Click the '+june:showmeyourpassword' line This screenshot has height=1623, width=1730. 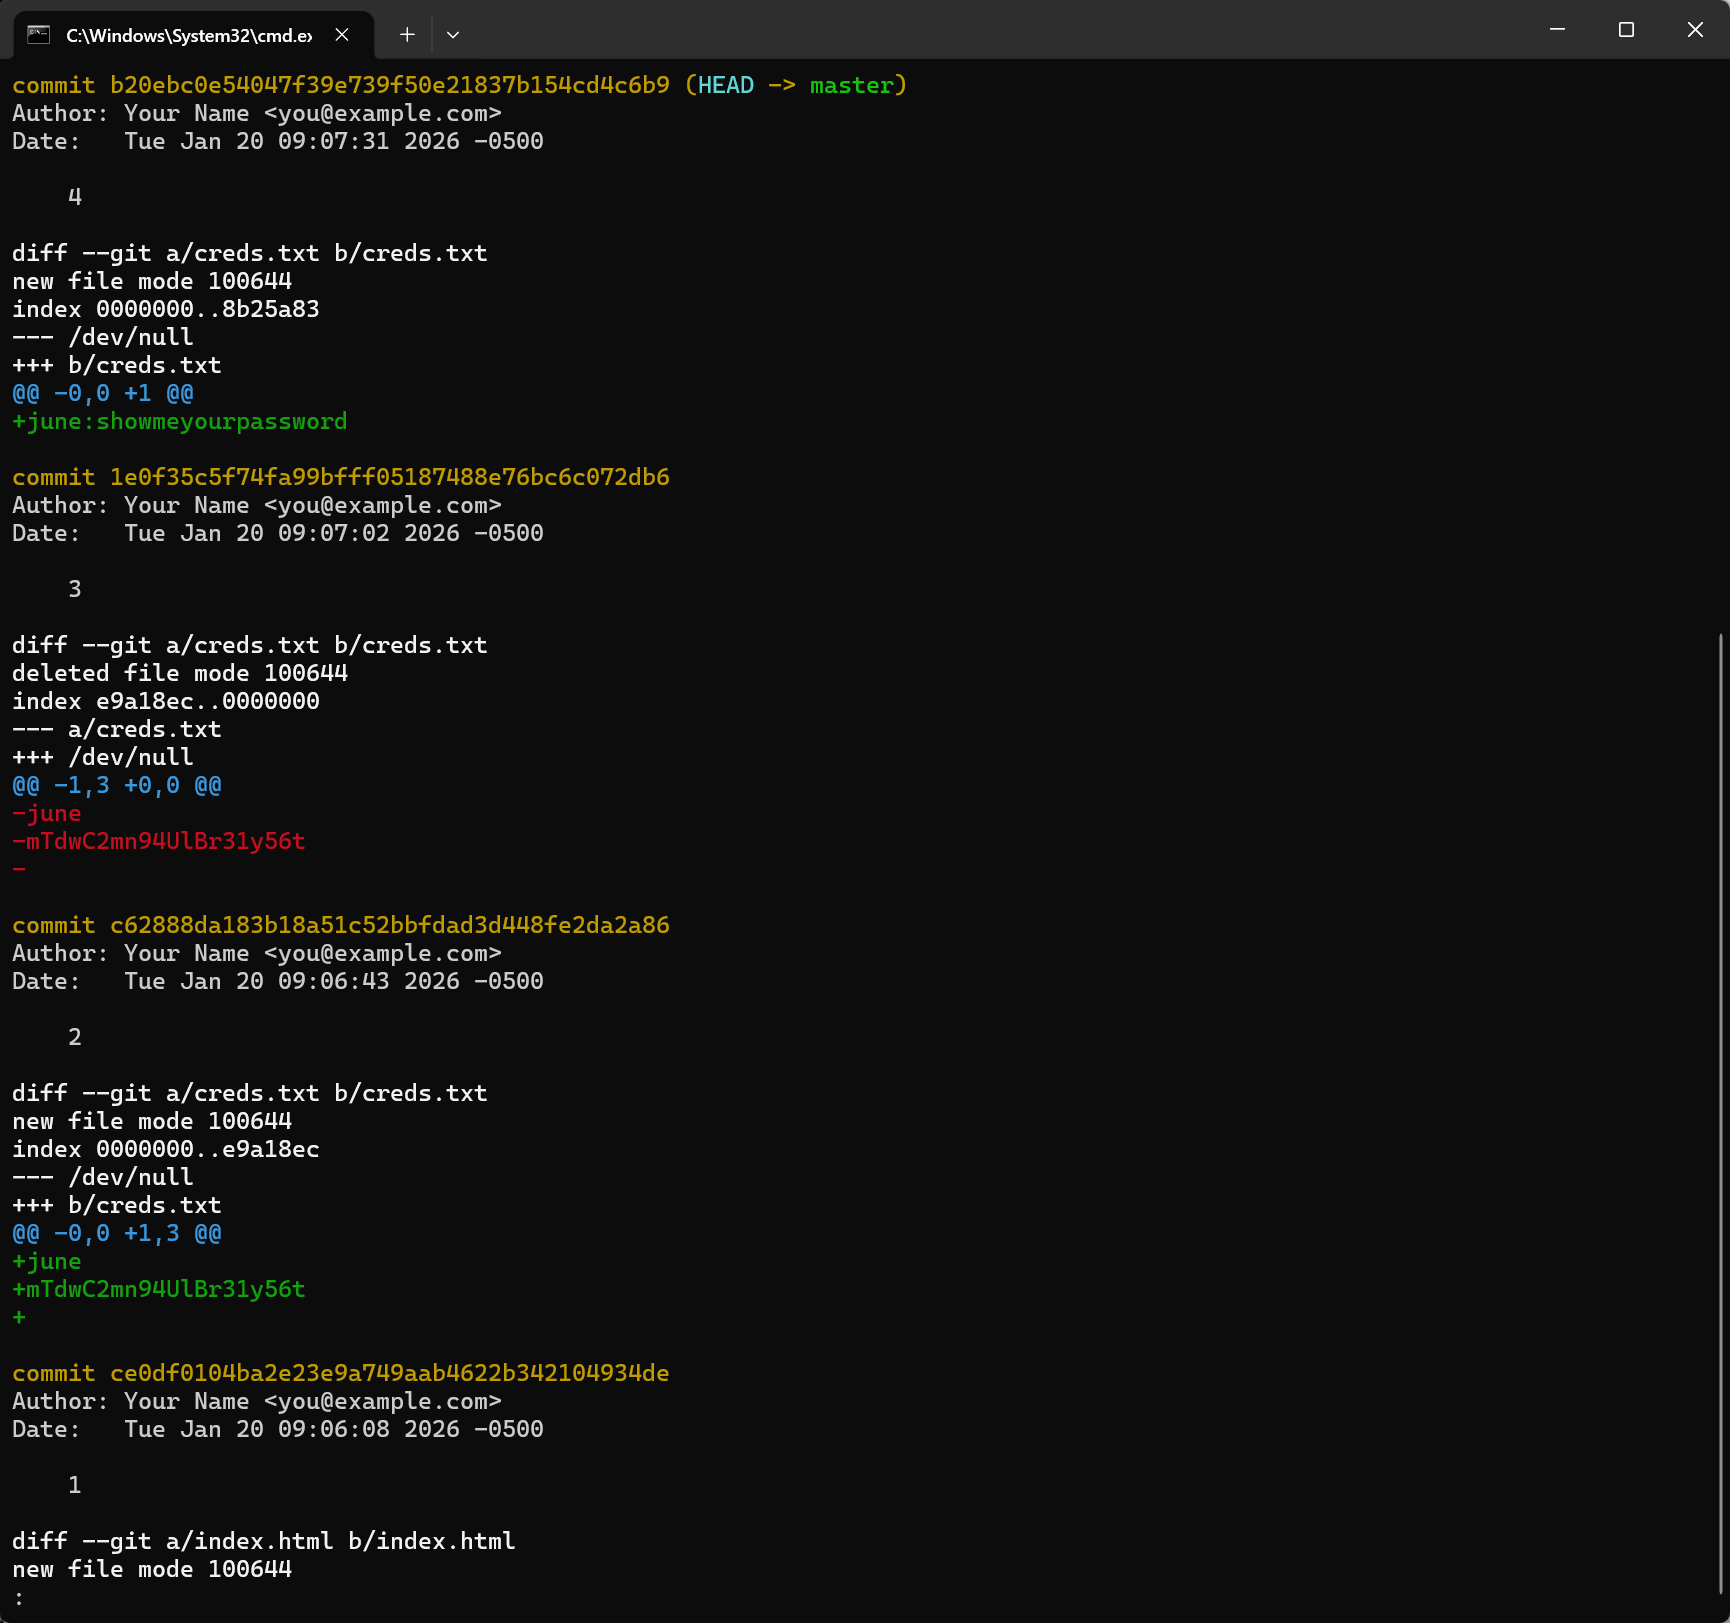click(180, 422)
